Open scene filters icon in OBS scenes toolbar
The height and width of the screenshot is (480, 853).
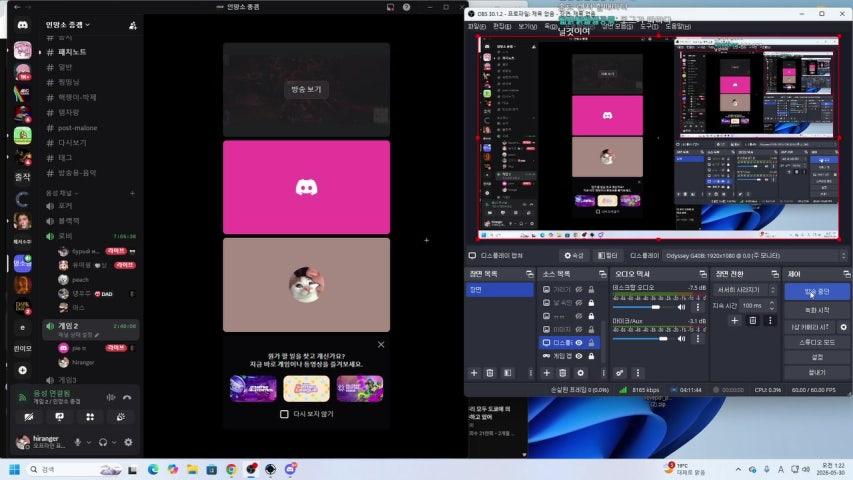(x=507, y=373)
